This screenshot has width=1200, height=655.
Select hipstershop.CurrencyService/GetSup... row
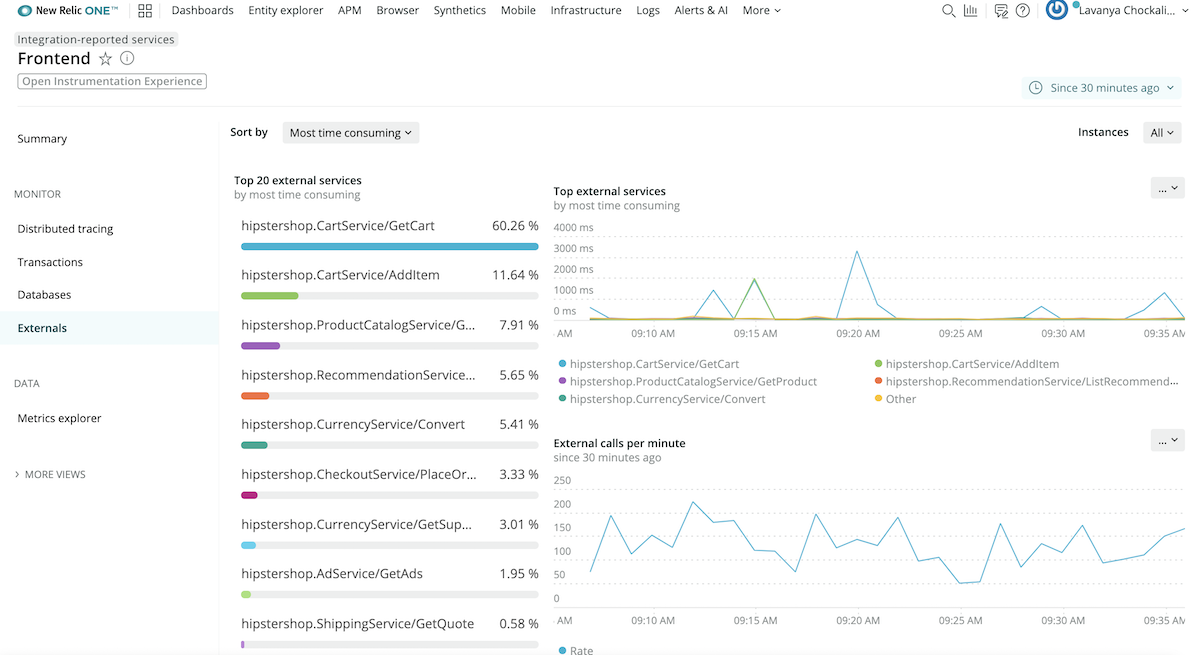tap(390, 533)
